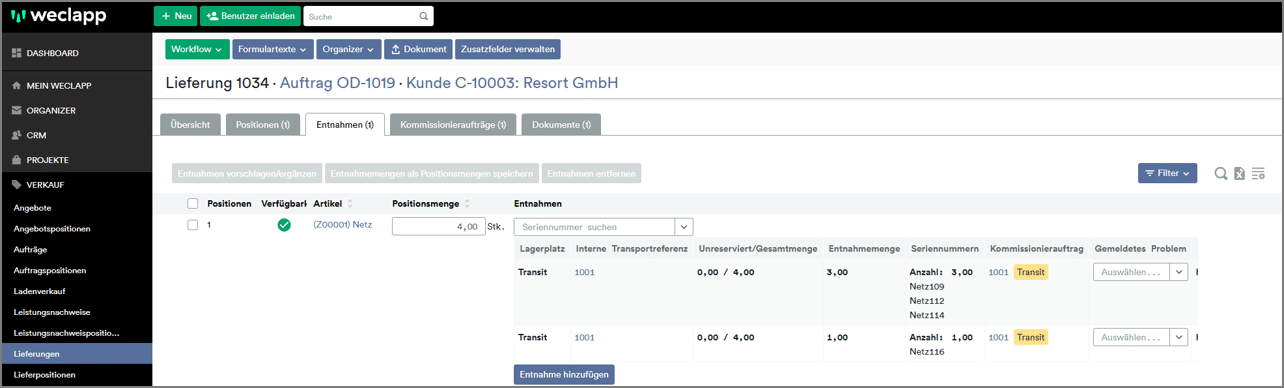Sort by Positionsmenge column arrows
The width and height of the screenshot is (1284, 388).
[466, 204]
